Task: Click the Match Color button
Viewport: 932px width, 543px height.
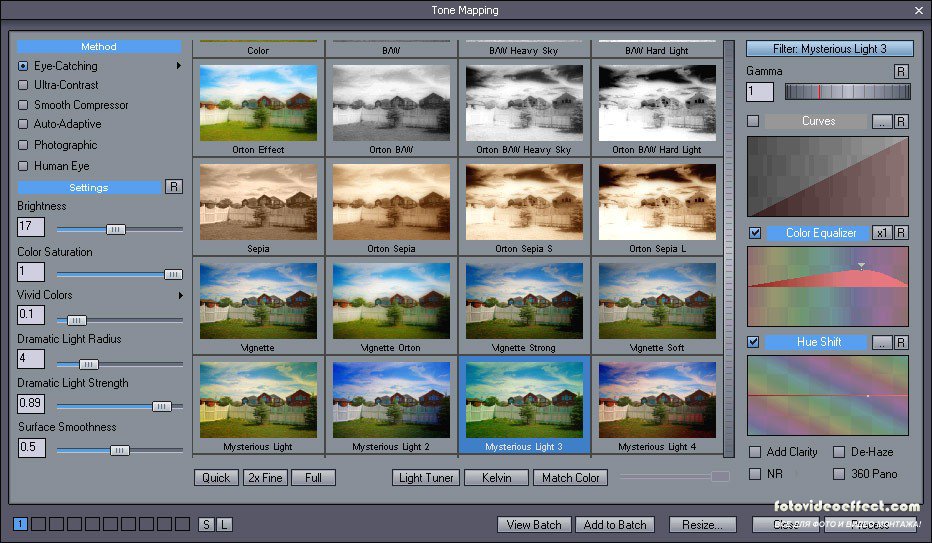Action: pos(571,478)
